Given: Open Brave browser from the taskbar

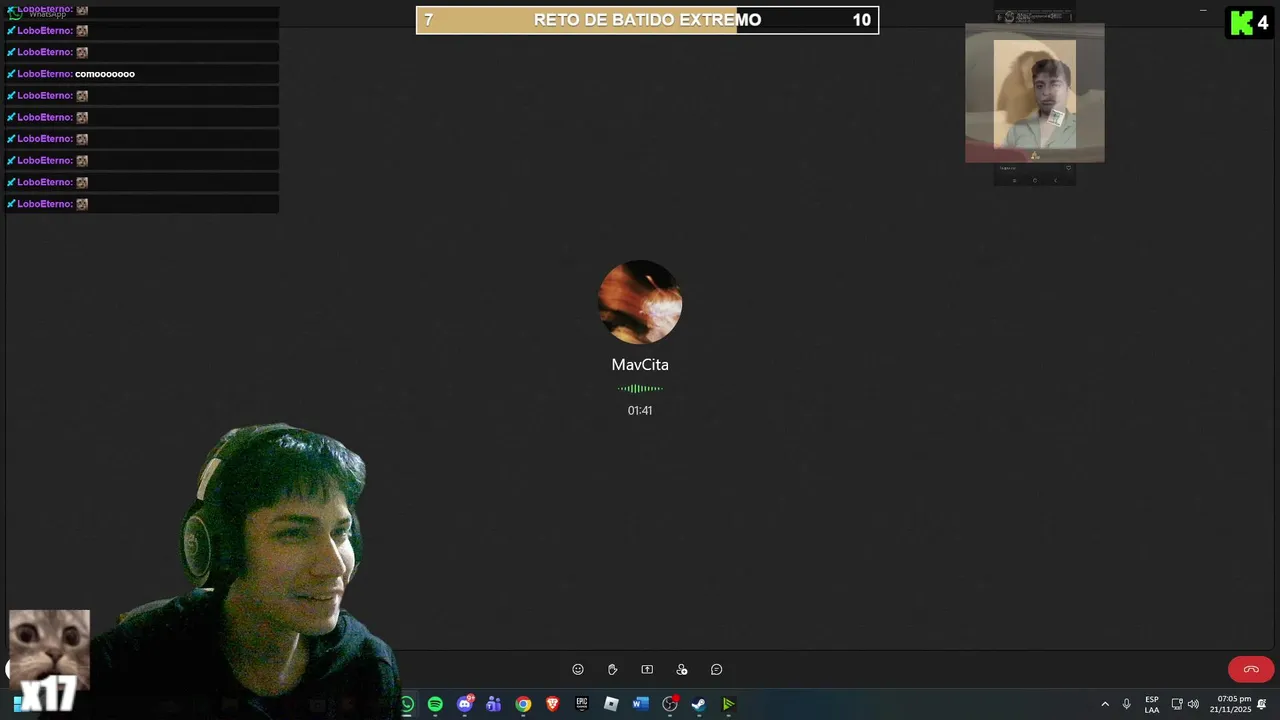Looking at the screenshot, I should (x=552, y=704).
